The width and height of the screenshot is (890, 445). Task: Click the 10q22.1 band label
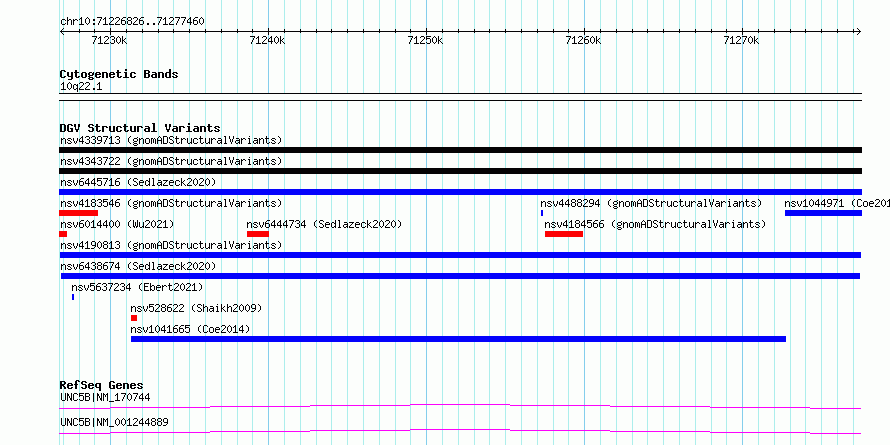click(x=81, y=87)
